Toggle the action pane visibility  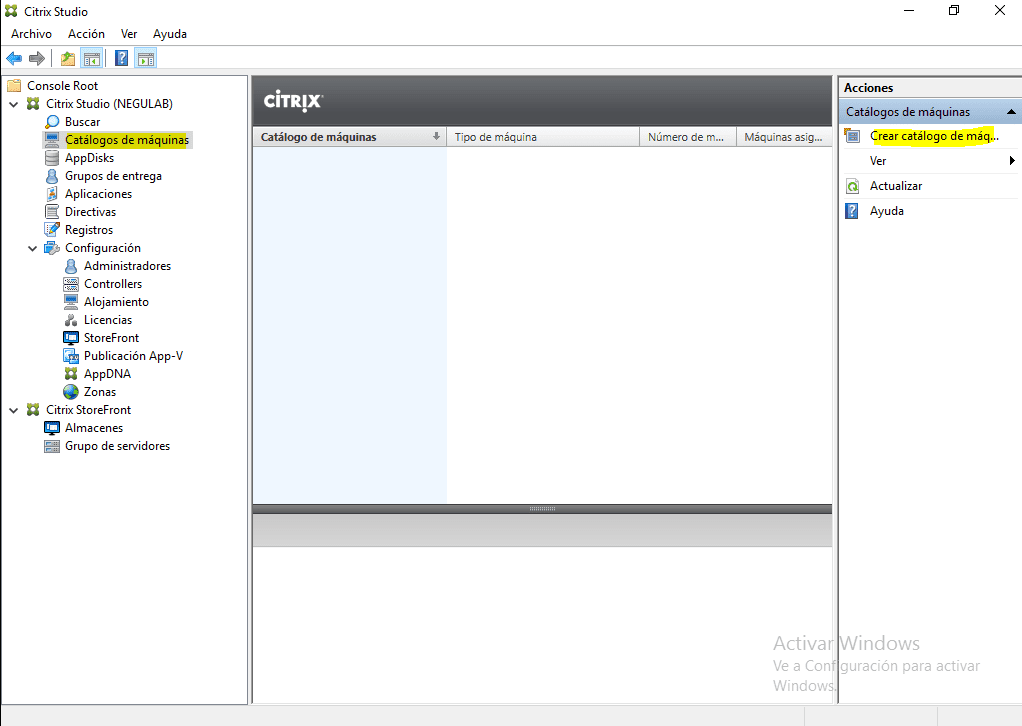[145, 57]
